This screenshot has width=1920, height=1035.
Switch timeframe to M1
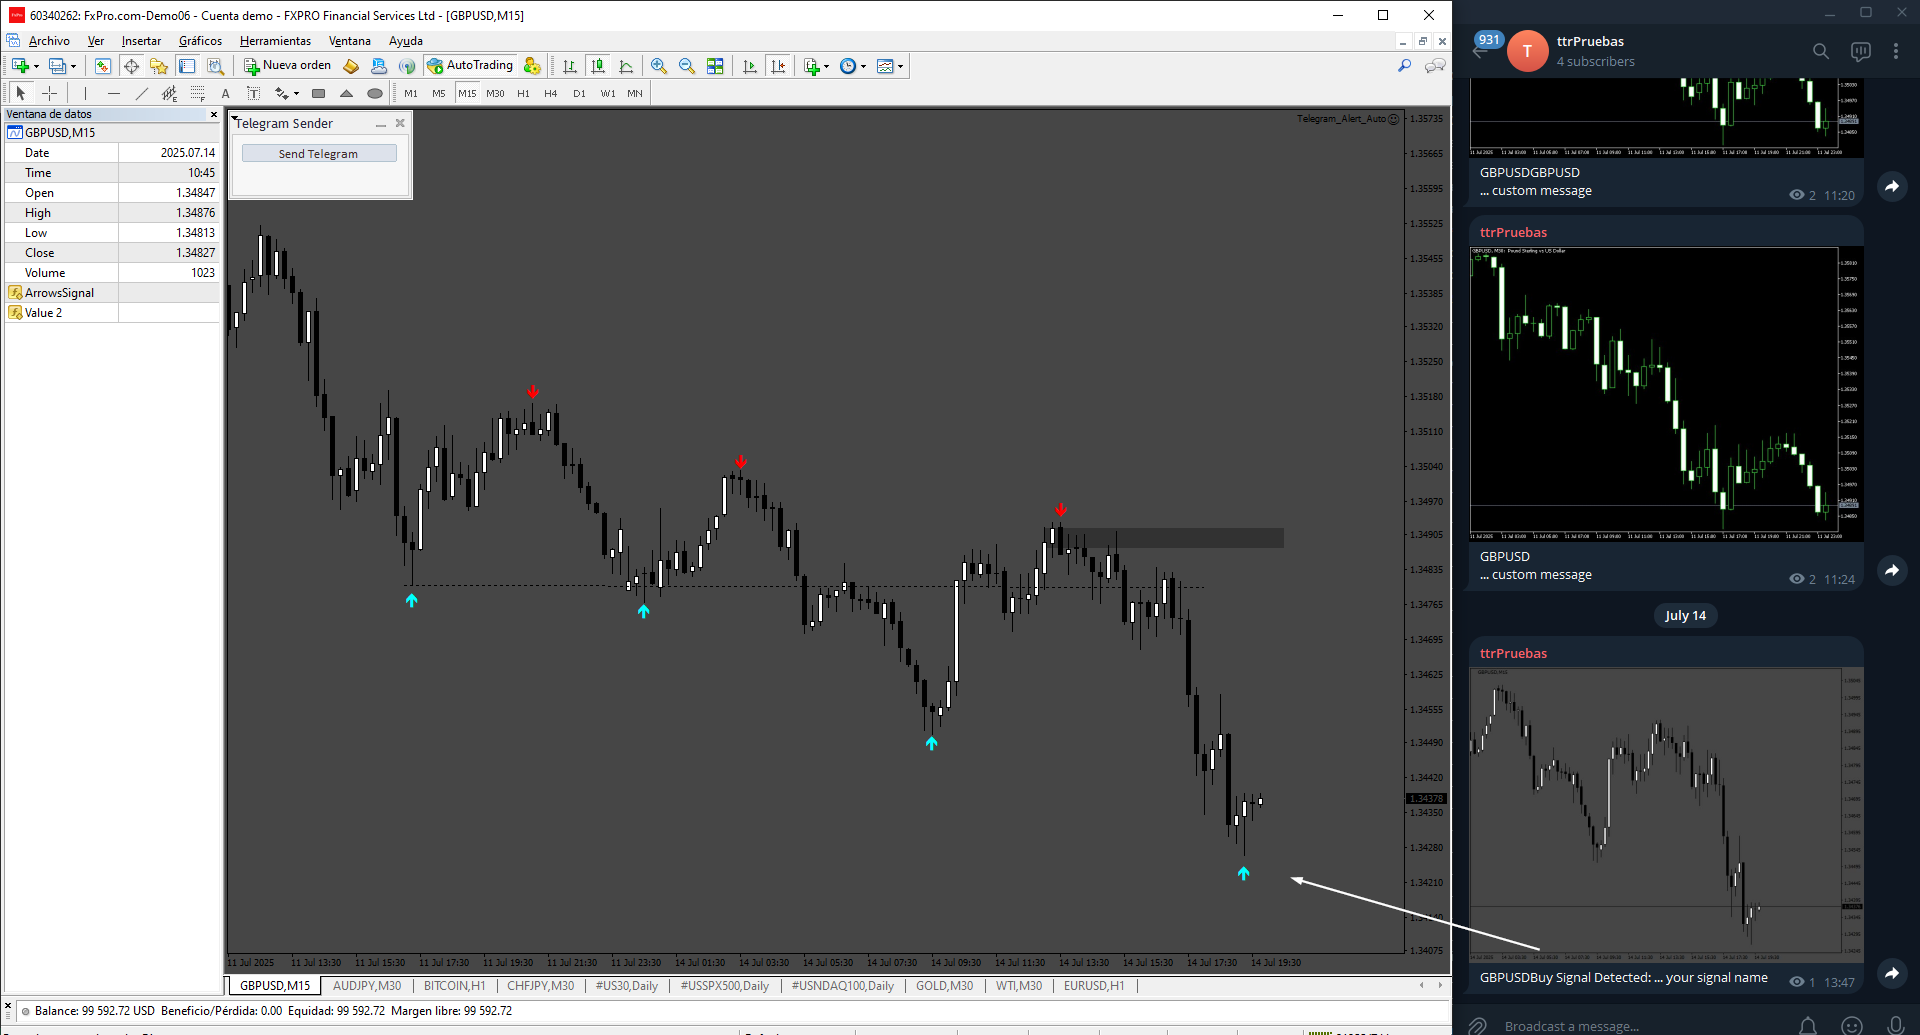coord(411,93)
